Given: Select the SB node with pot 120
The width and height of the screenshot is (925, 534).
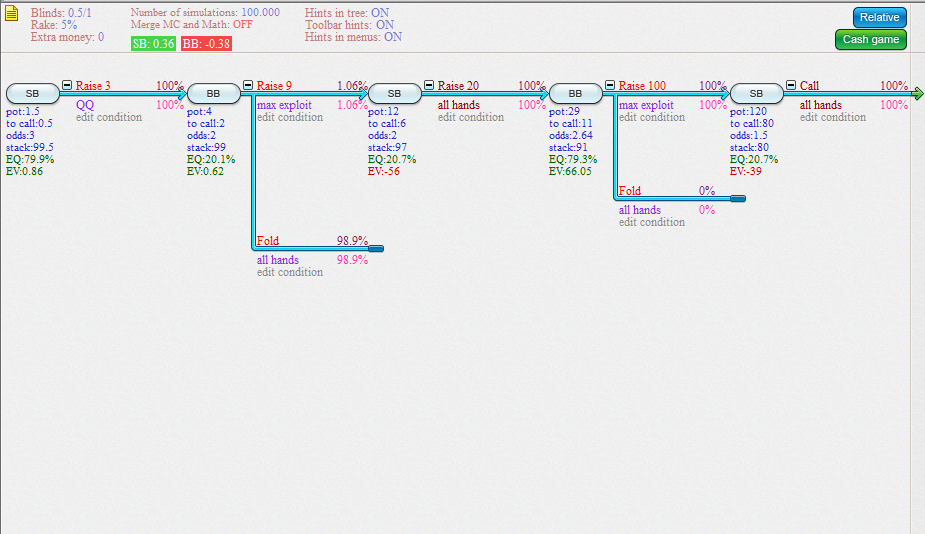Looking at the screenshot, I should (757, 93).
